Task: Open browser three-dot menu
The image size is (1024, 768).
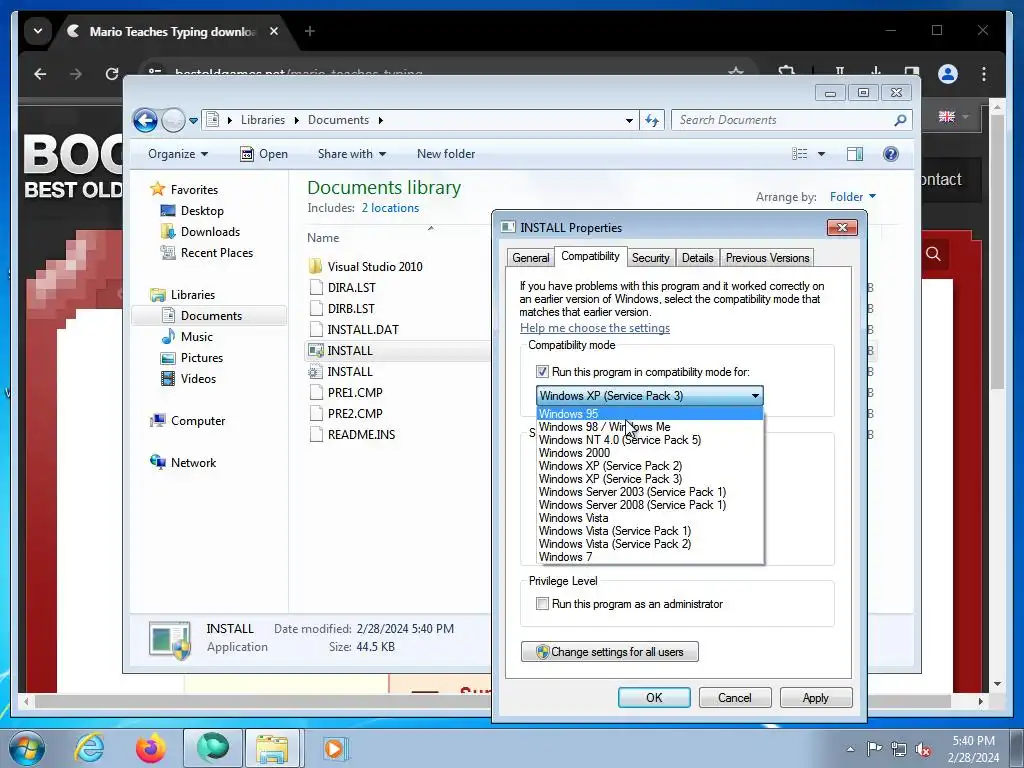Action: point(984,74)
